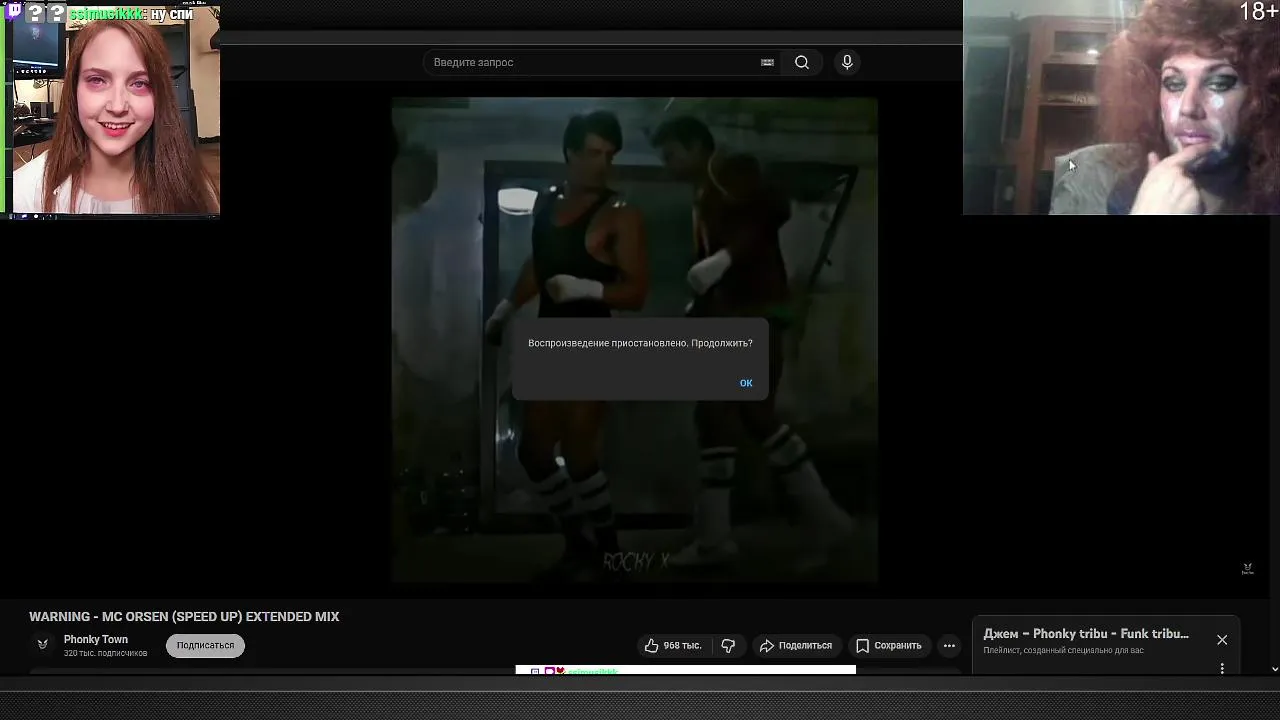Open the on-screen keyboard icon in search
The height and width of the screenshot is (720, 1280).
click(x=767, y=62)
